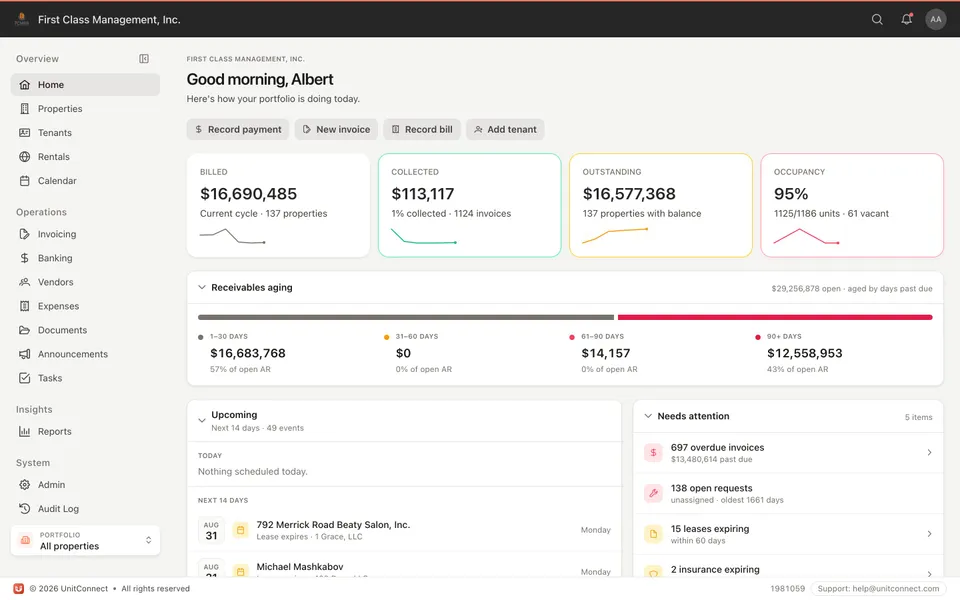The image size is (960, 600).
Task: Collapse the Receivables aging section
Action: tap(202, 287)
